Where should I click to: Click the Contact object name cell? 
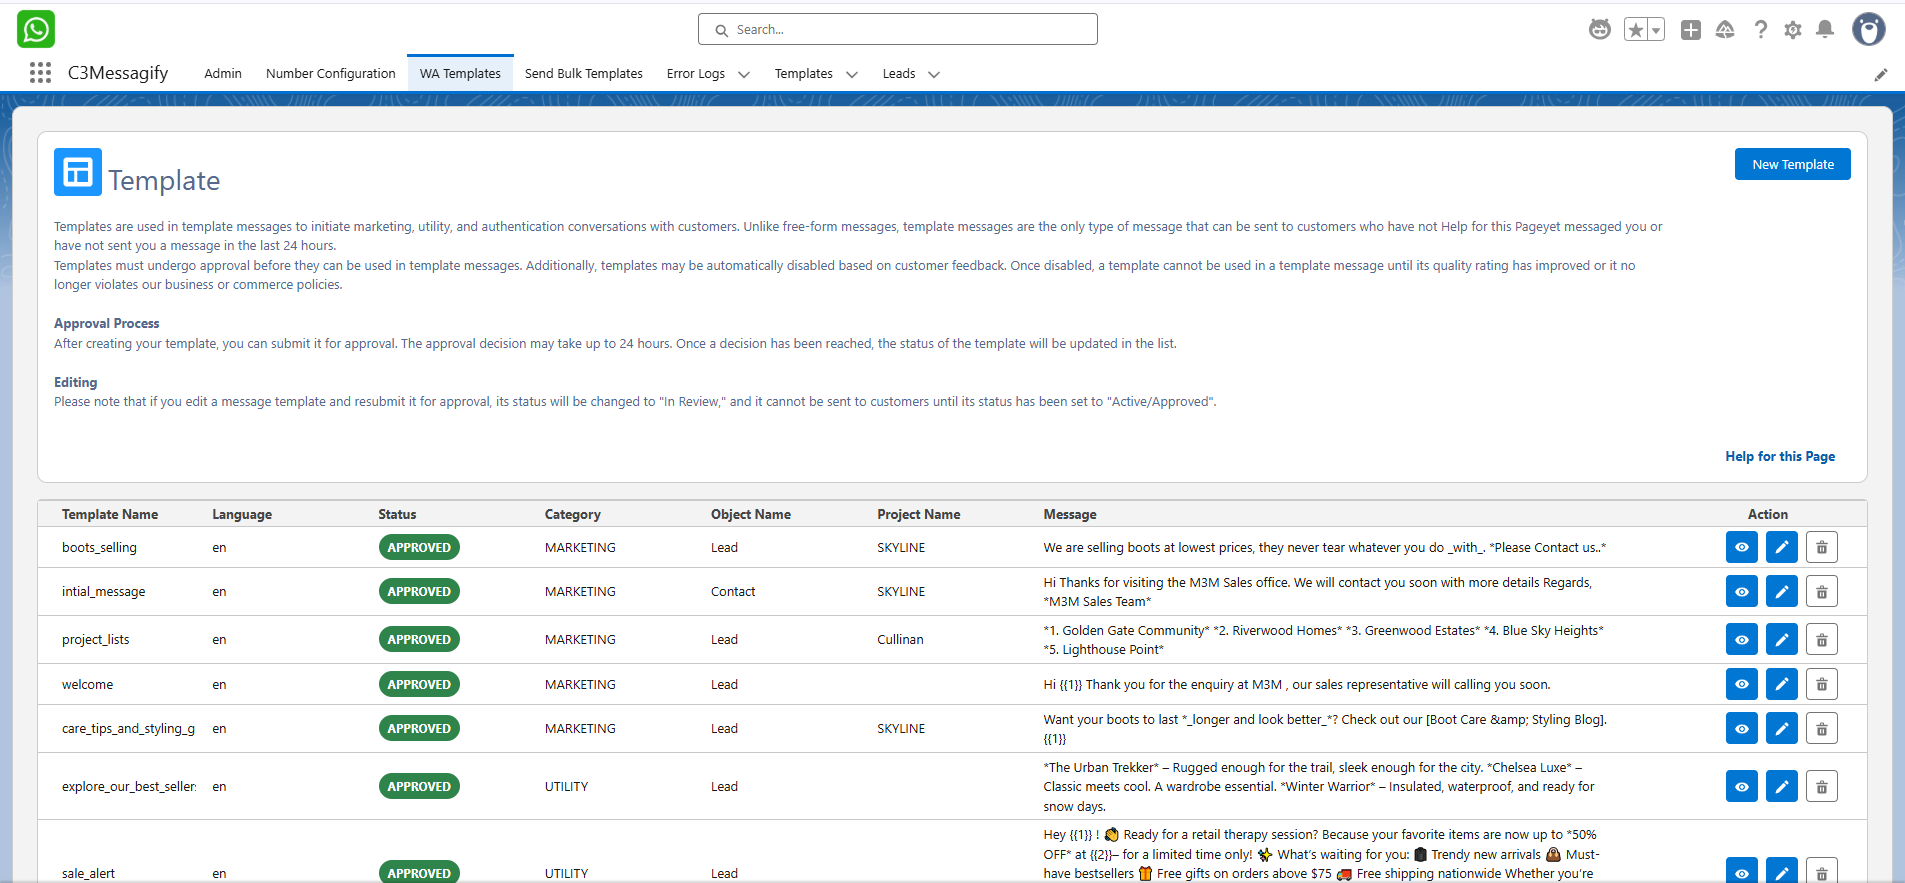(x=733, y=591)
